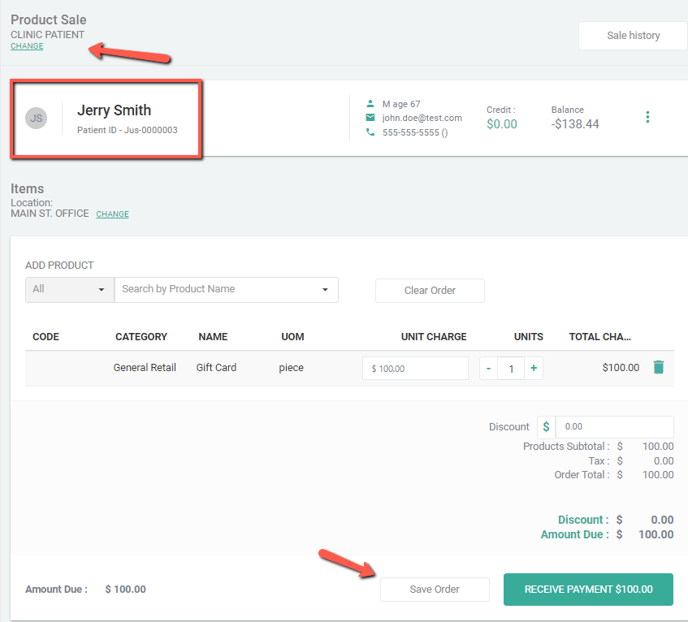Decrease Gift Card units with minus
The width and height of the screenshot is (688, 622).
(x=488, y=369)
